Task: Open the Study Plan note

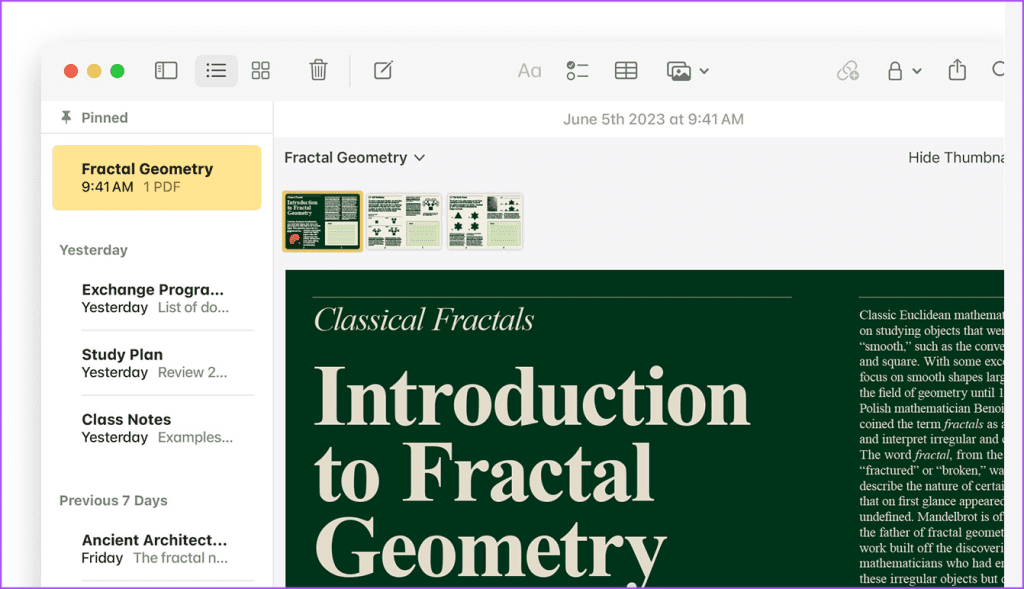Action: (157, 363)
